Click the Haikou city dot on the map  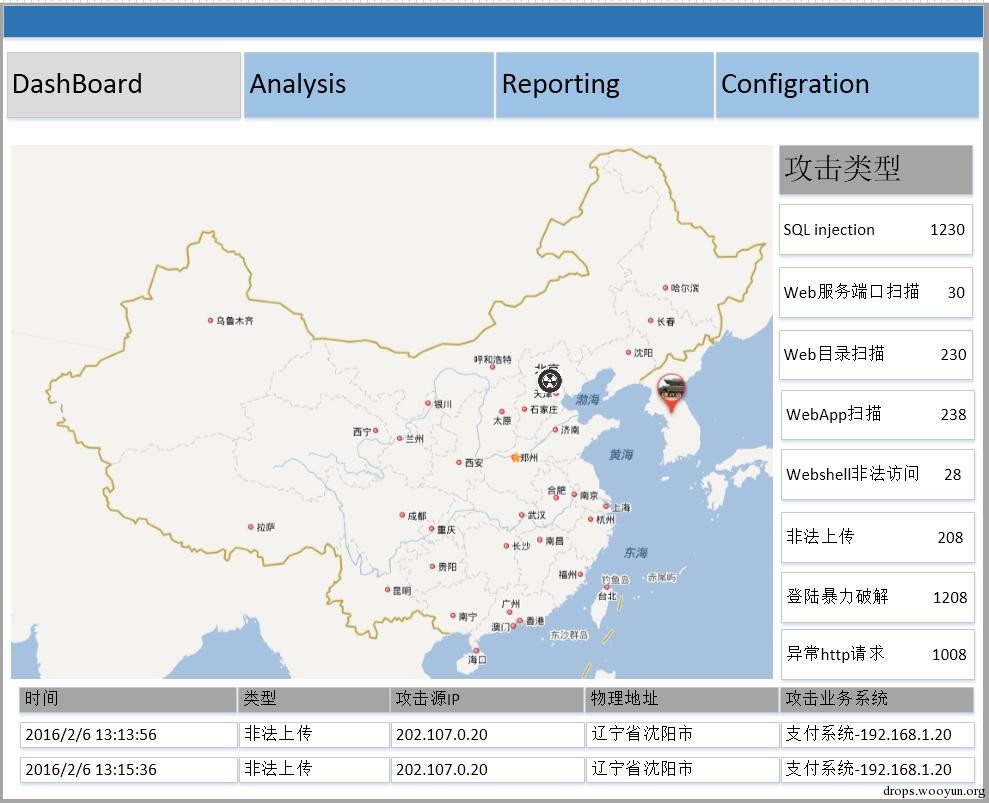476,650
